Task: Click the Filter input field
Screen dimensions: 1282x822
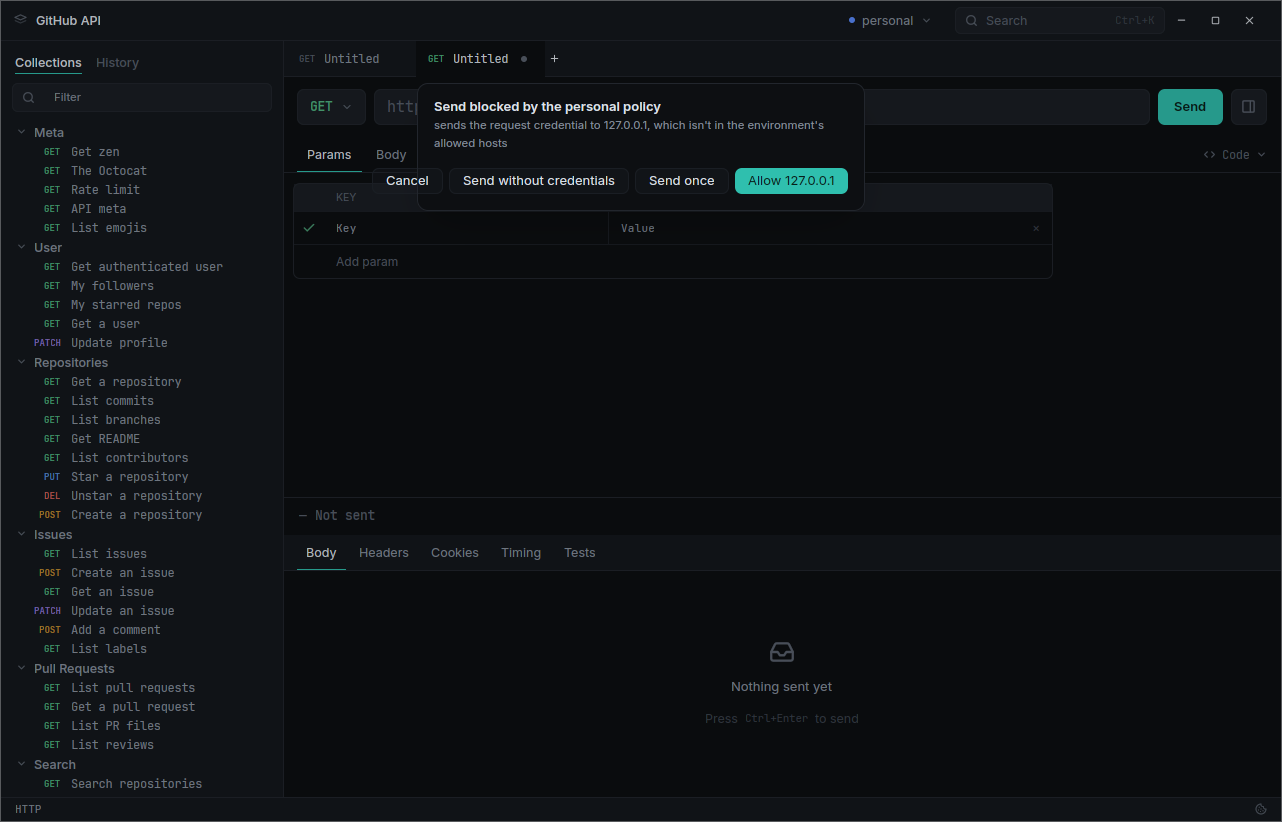Action: (142, 97)
